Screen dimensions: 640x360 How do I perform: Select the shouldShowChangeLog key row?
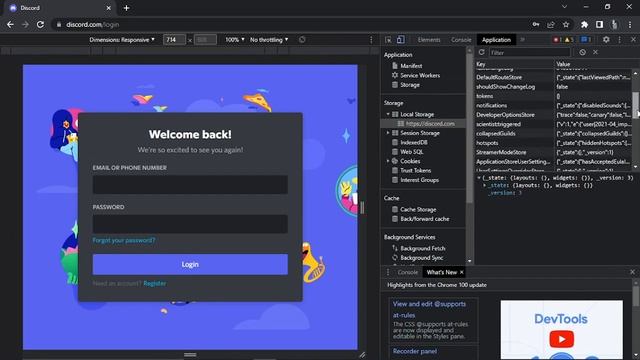[x=554, y=87]
